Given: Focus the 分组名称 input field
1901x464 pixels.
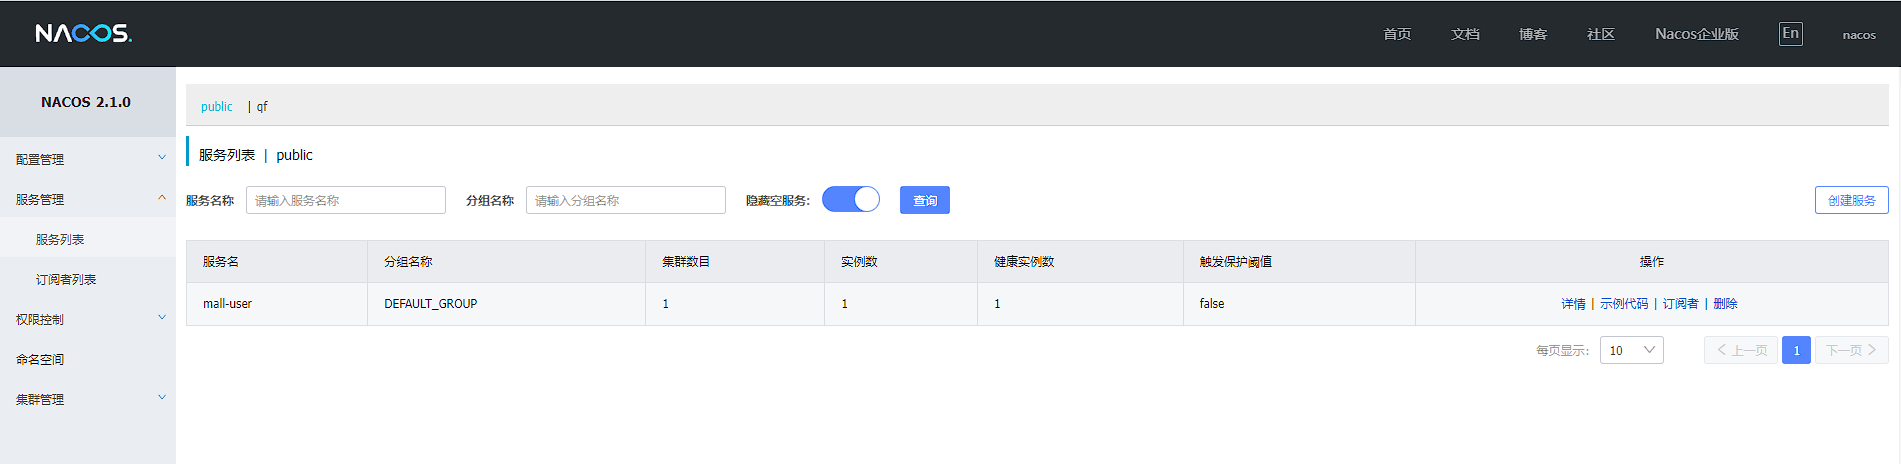Looking at the screenshot, I should click(x=626, y=200).
